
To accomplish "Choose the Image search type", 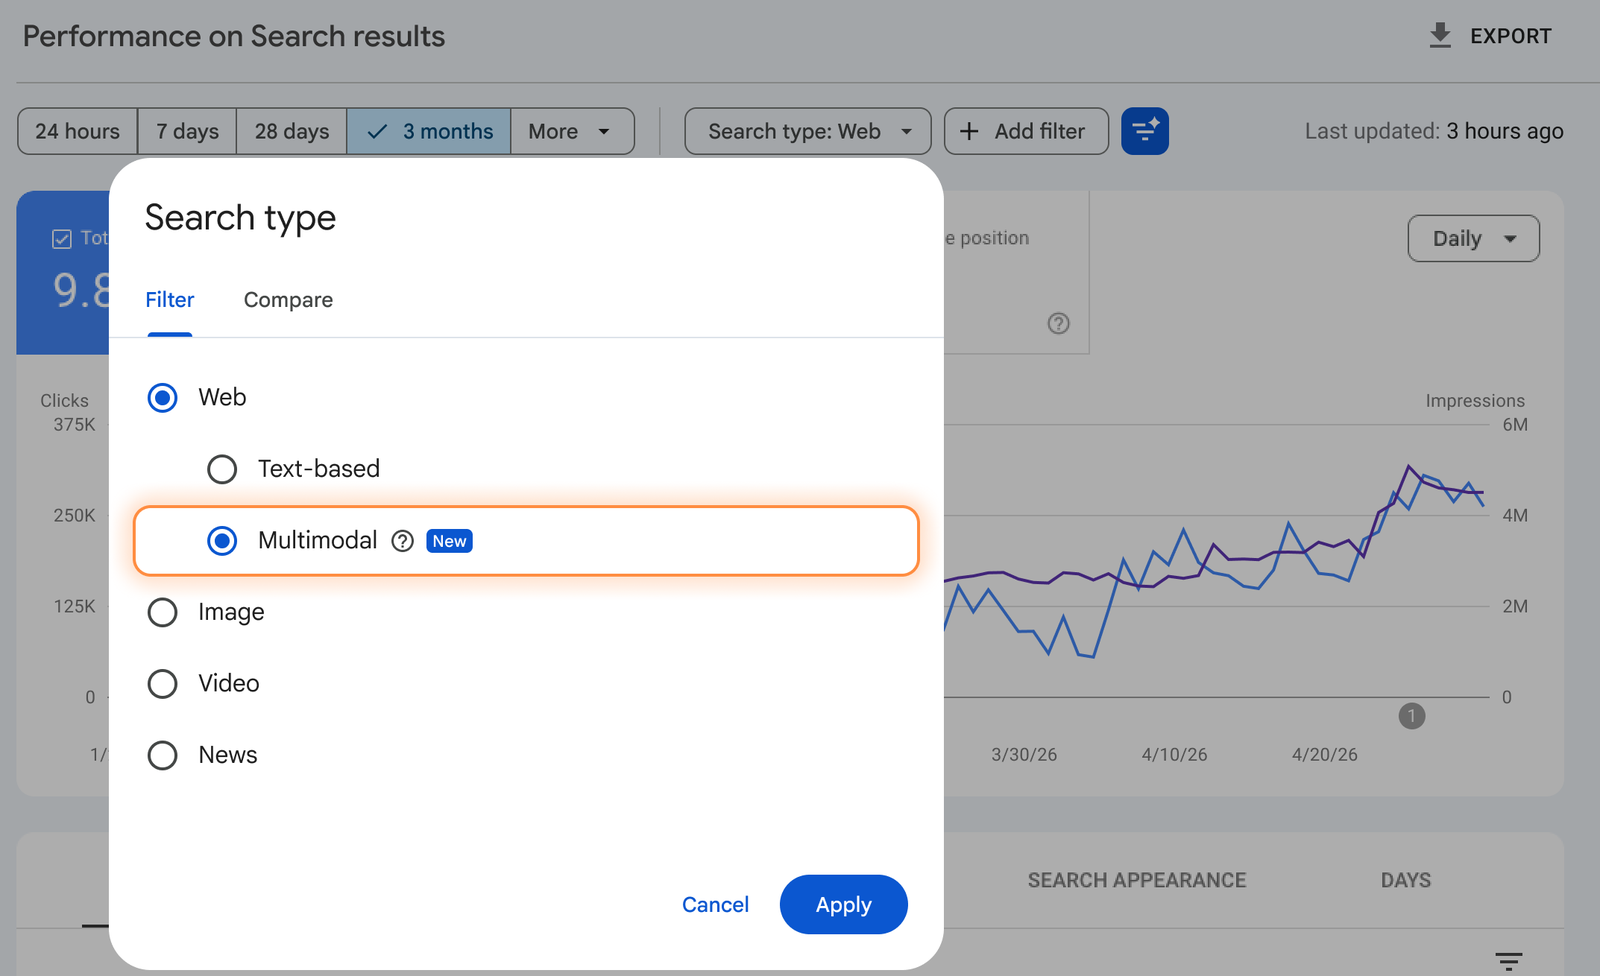I will [162, 612].
